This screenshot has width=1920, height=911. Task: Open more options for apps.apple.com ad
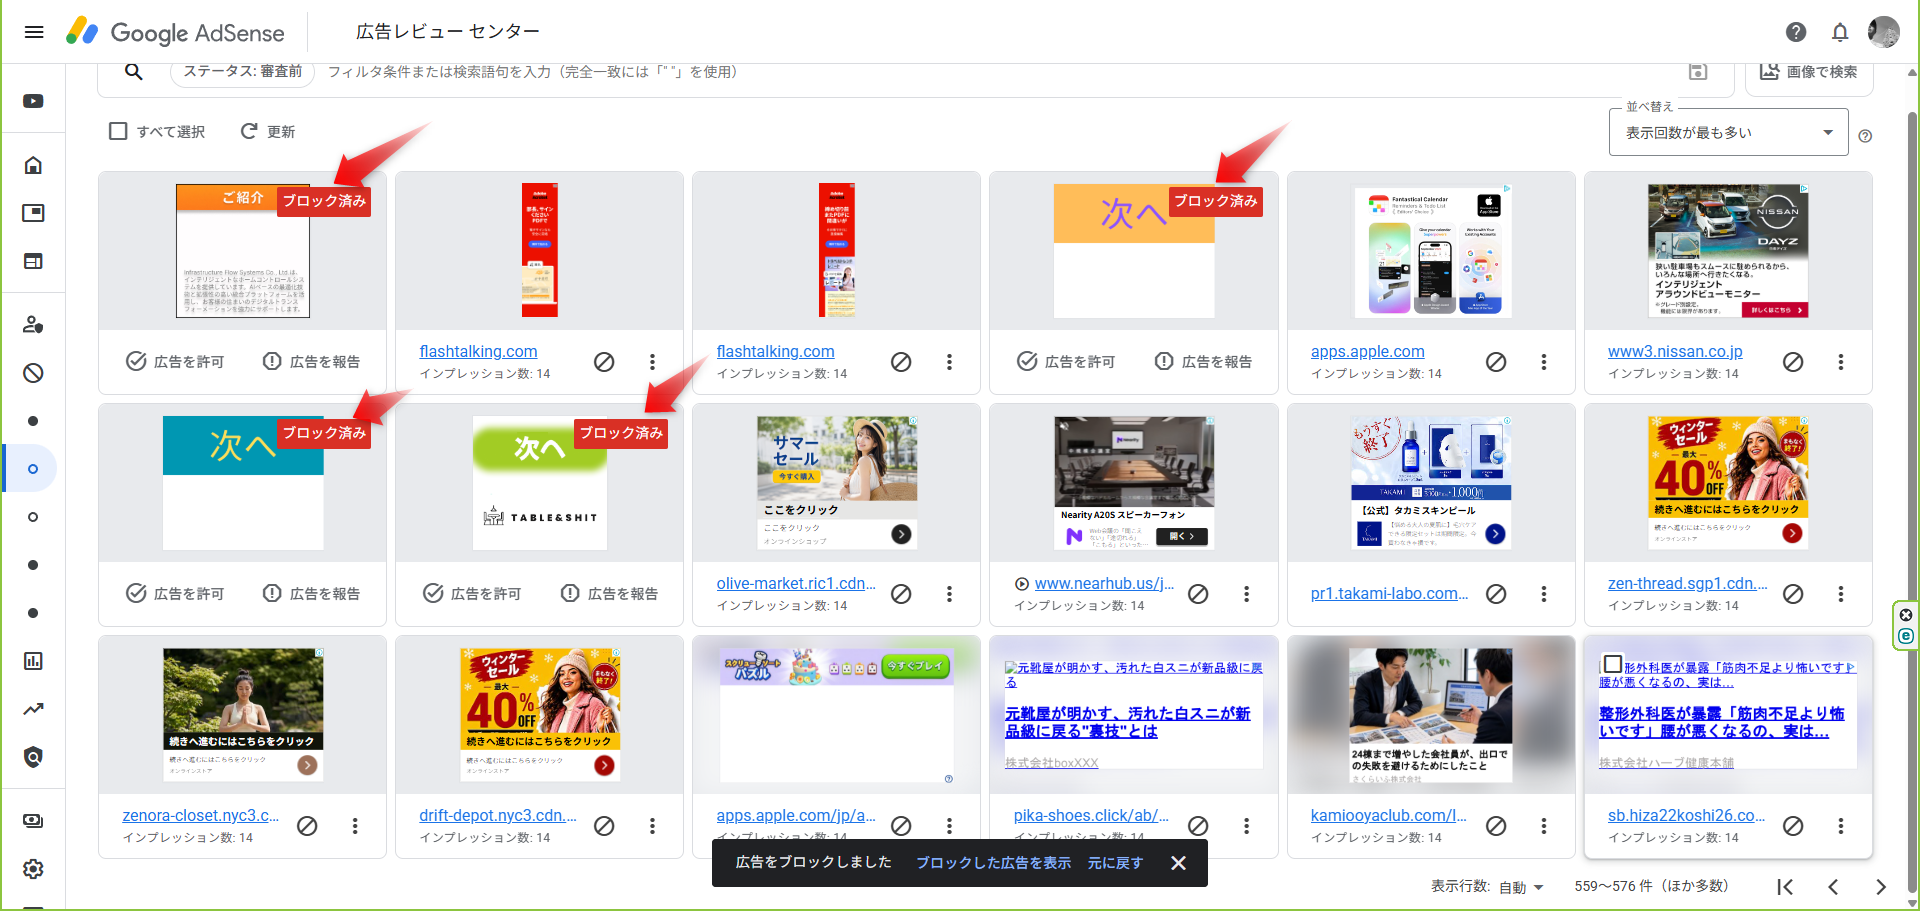pos(1543,362)
